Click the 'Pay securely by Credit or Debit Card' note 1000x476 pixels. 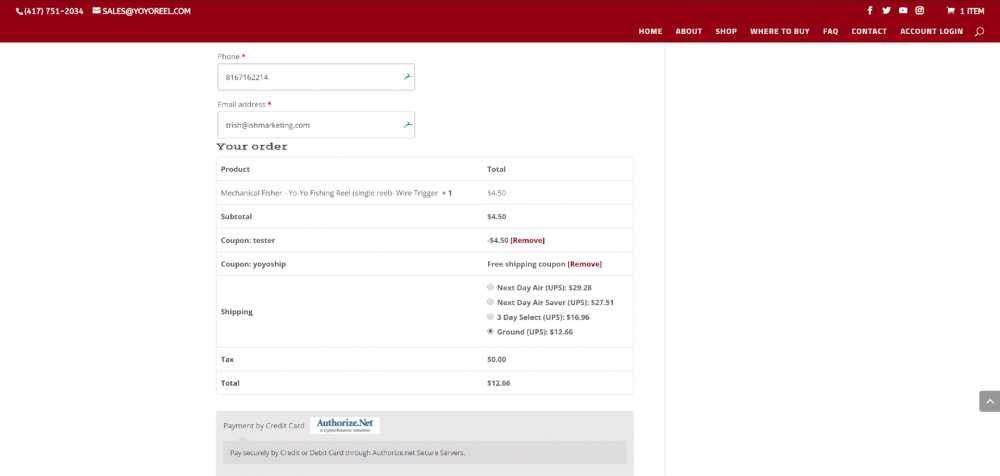348,452
